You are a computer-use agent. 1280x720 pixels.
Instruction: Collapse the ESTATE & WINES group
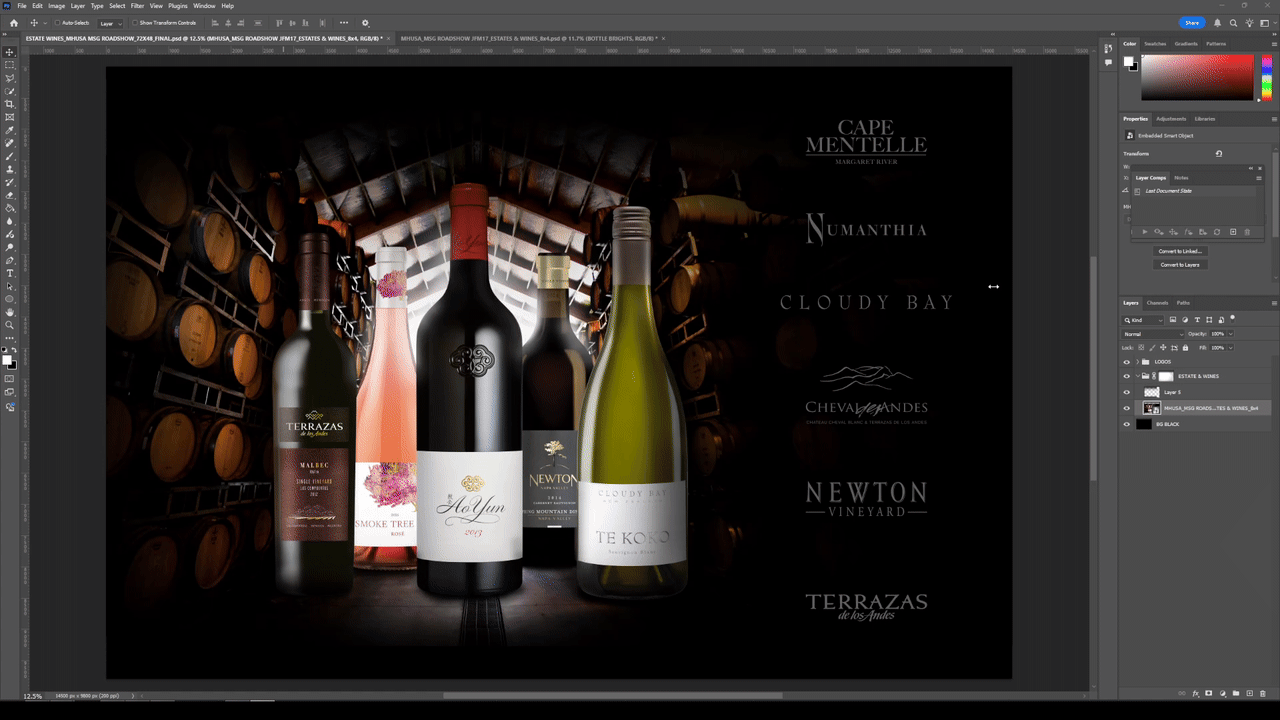(1138, 376)
